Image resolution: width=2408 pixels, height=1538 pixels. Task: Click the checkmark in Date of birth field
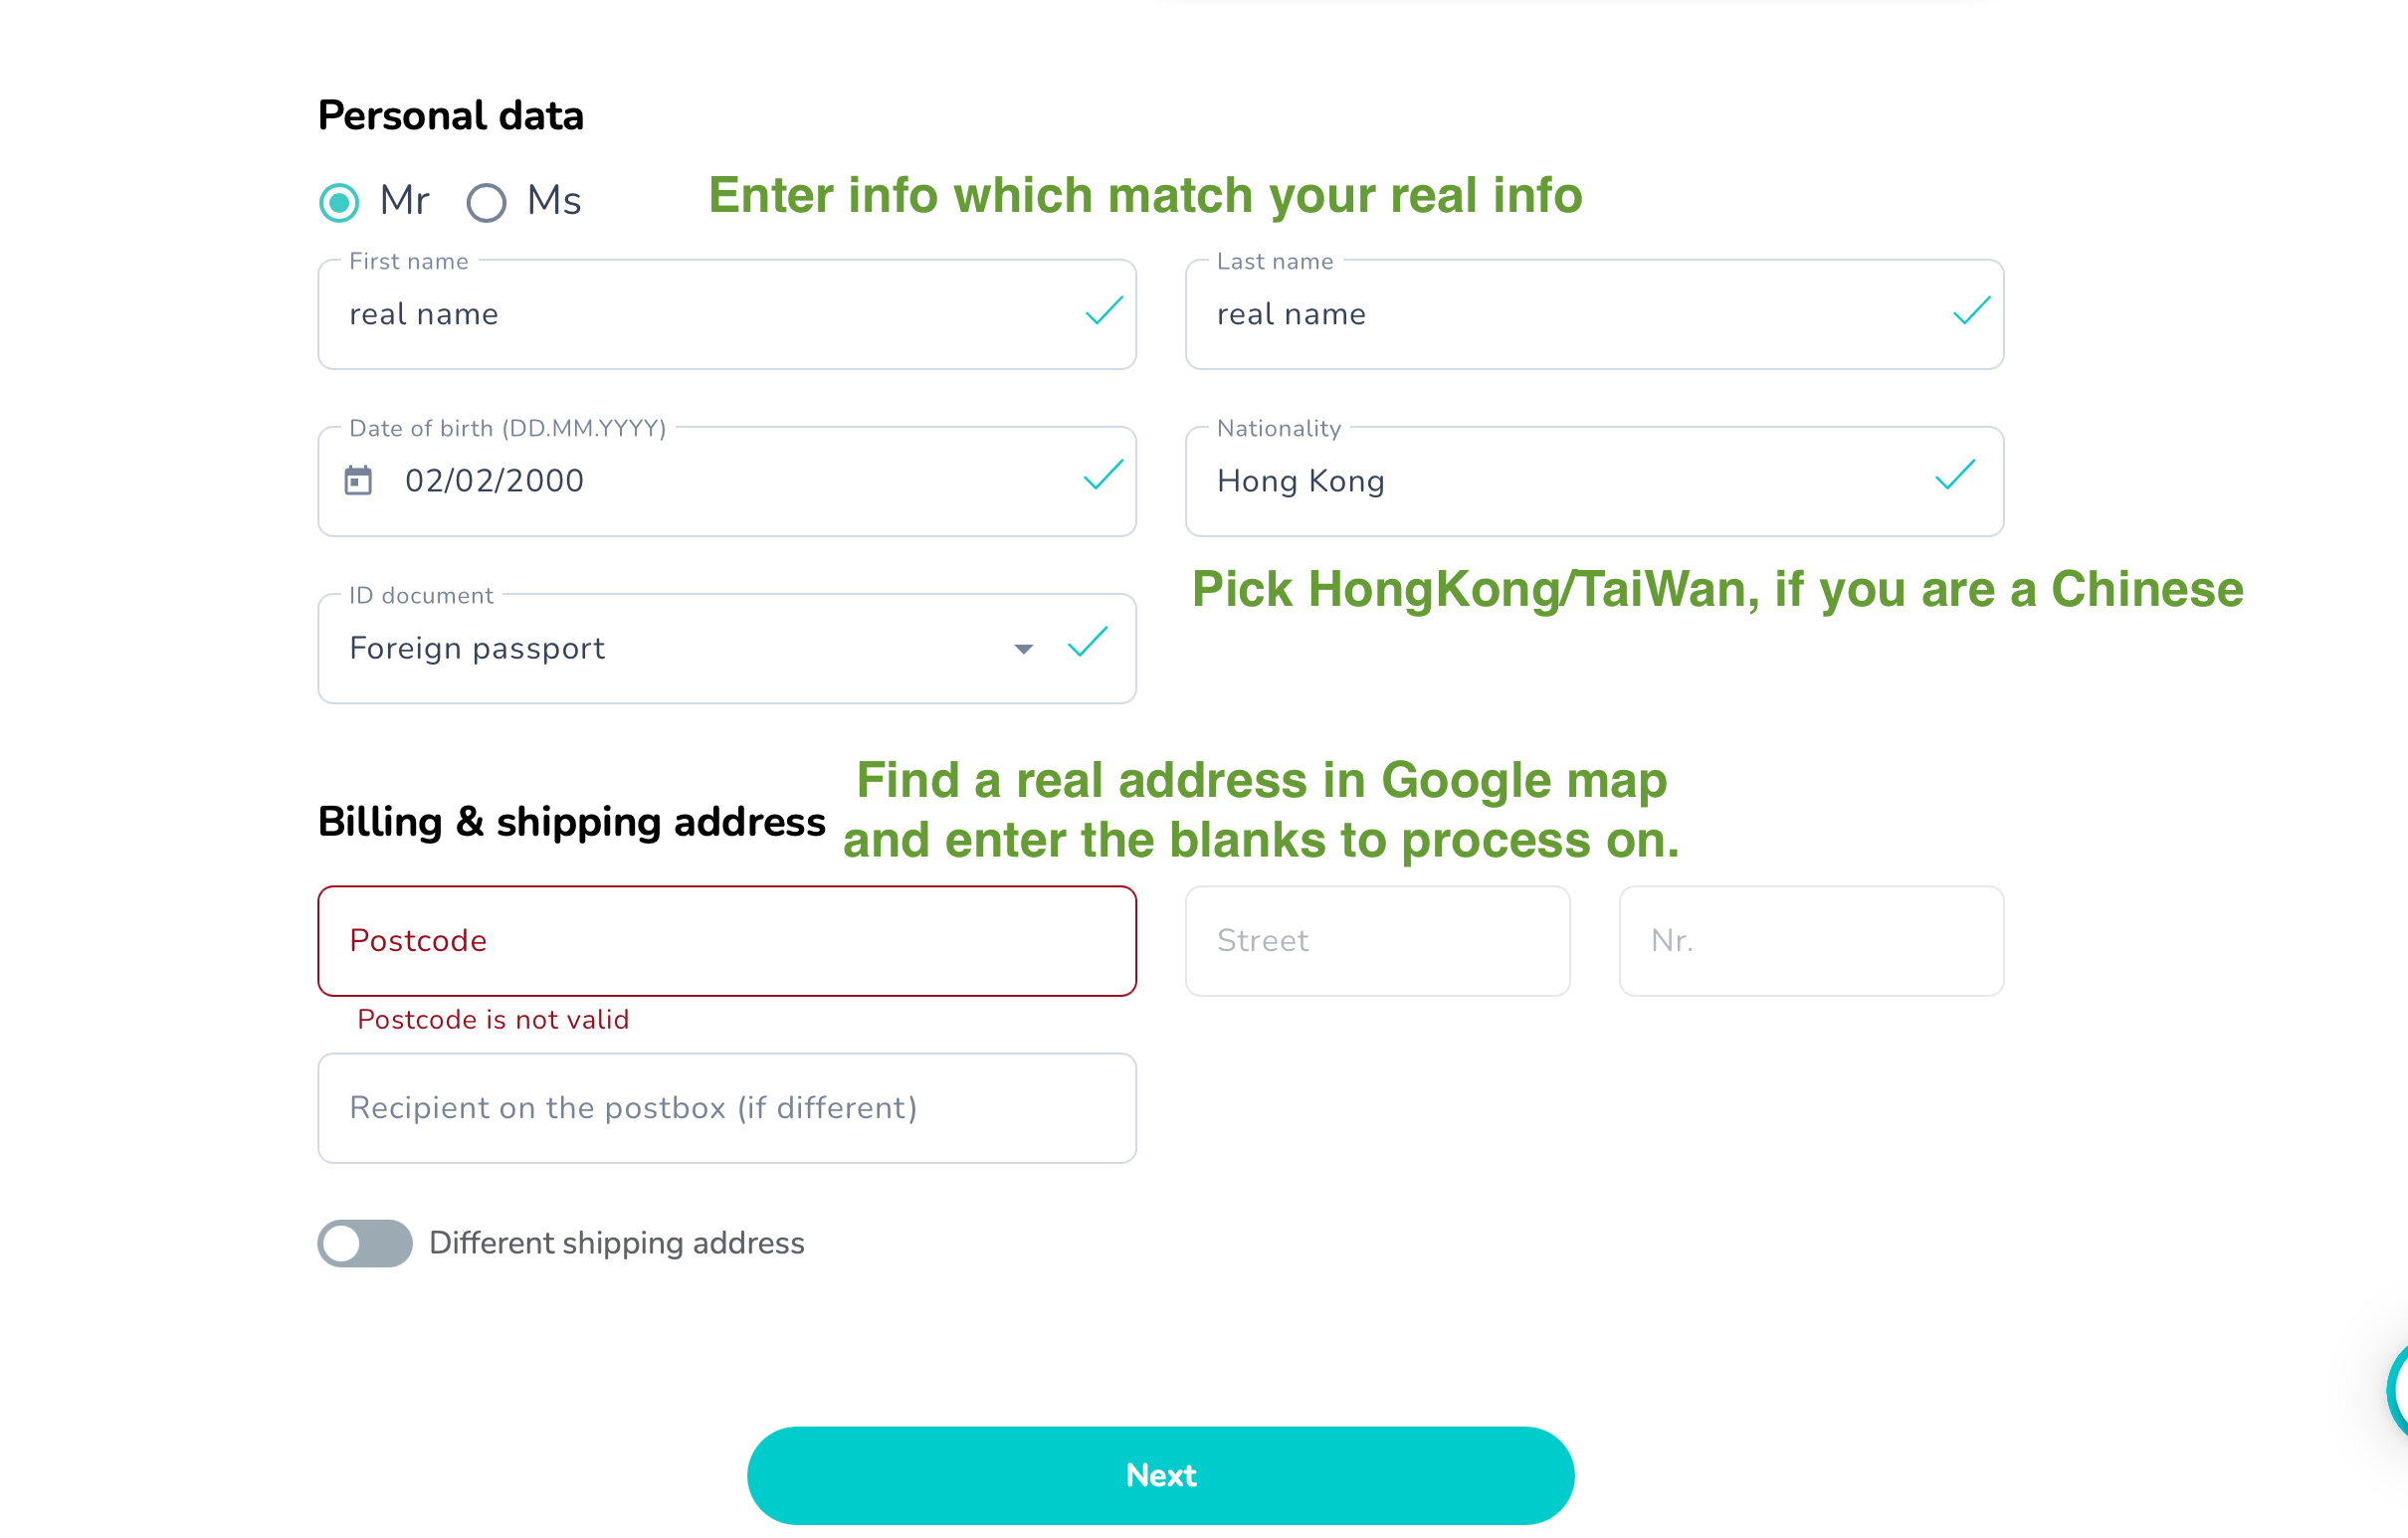pyautogui.click(x=1103, y=476)
